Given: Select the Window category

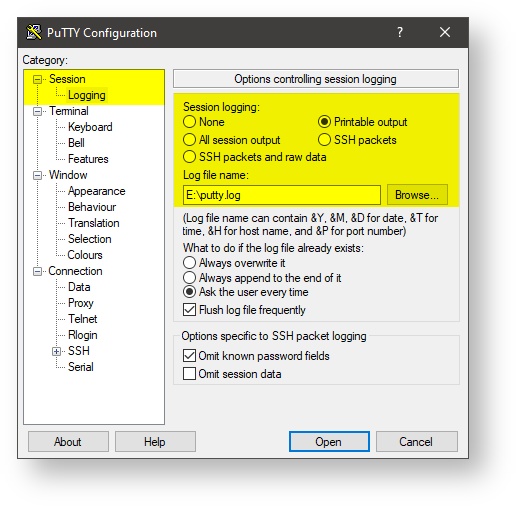Looking at the screenshot, I should pyautogui.click(x=68, y=175).
